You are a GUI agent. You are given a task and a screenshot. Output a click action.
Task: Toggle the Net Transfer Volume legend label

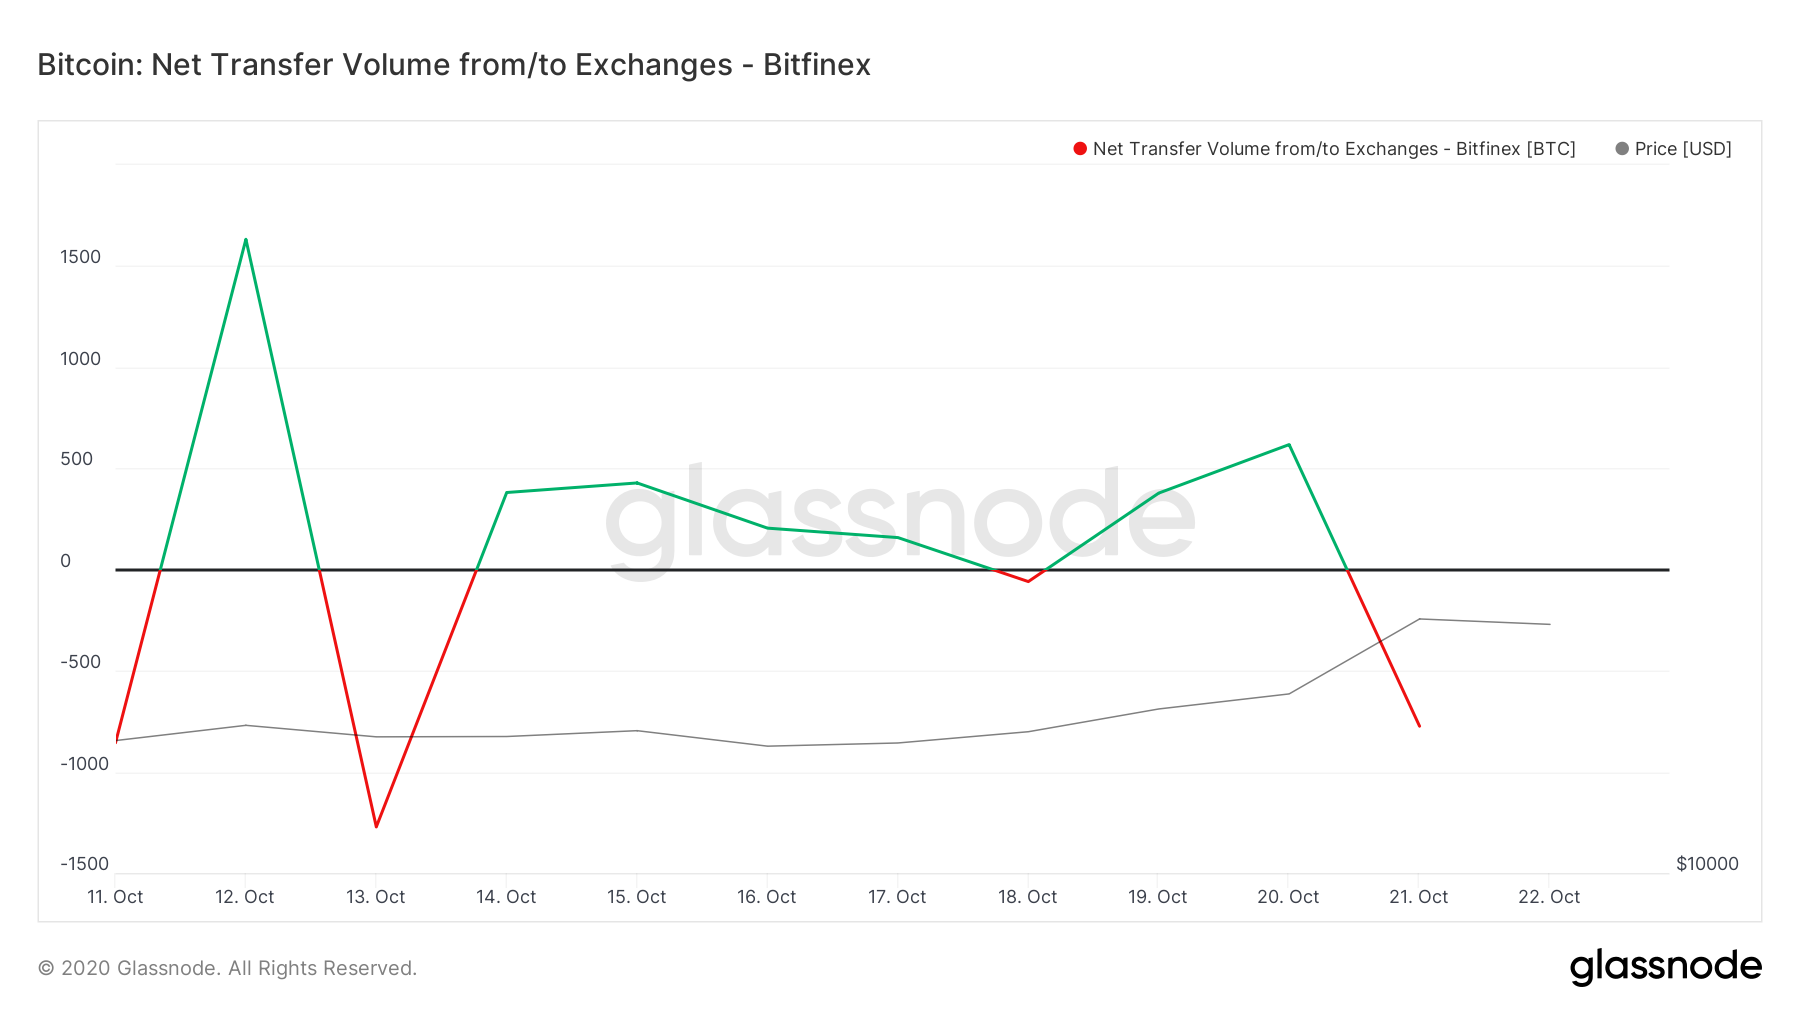click(1334, 149)
